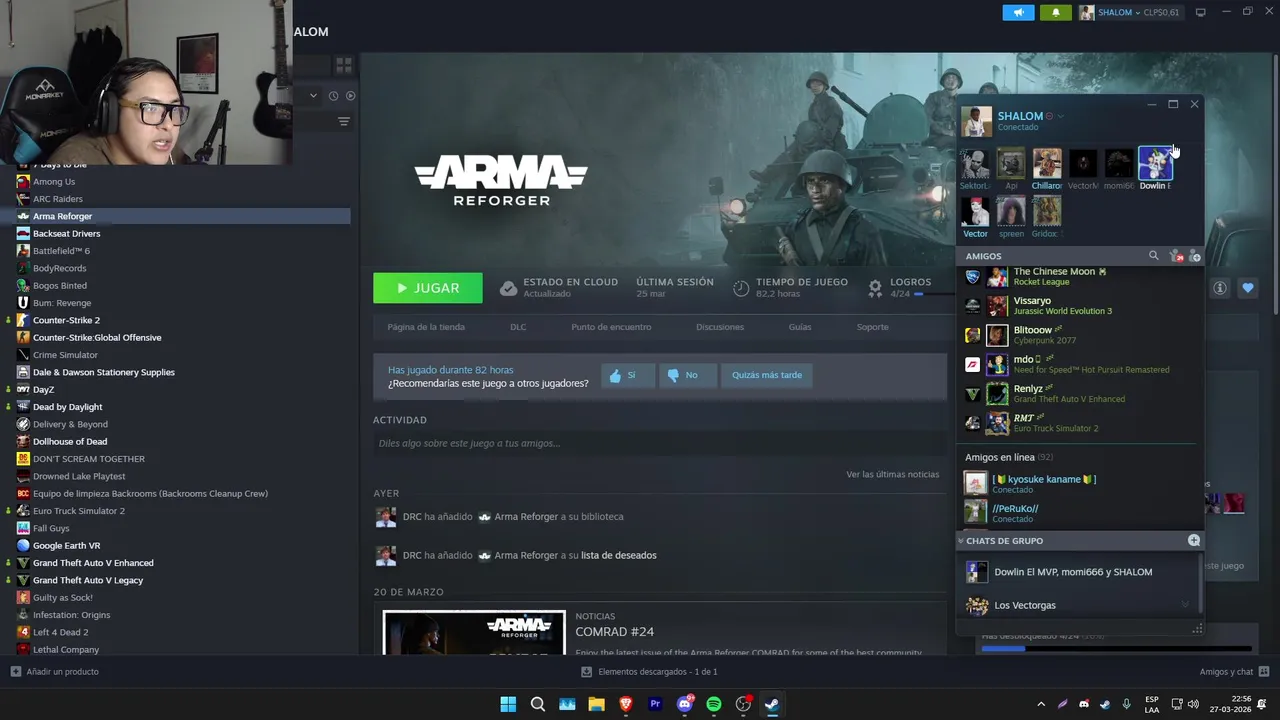Select friend Renlyz playing GTA V Enhanced
This screenshot has width=1280, height=720.
tap(1080, 394)
